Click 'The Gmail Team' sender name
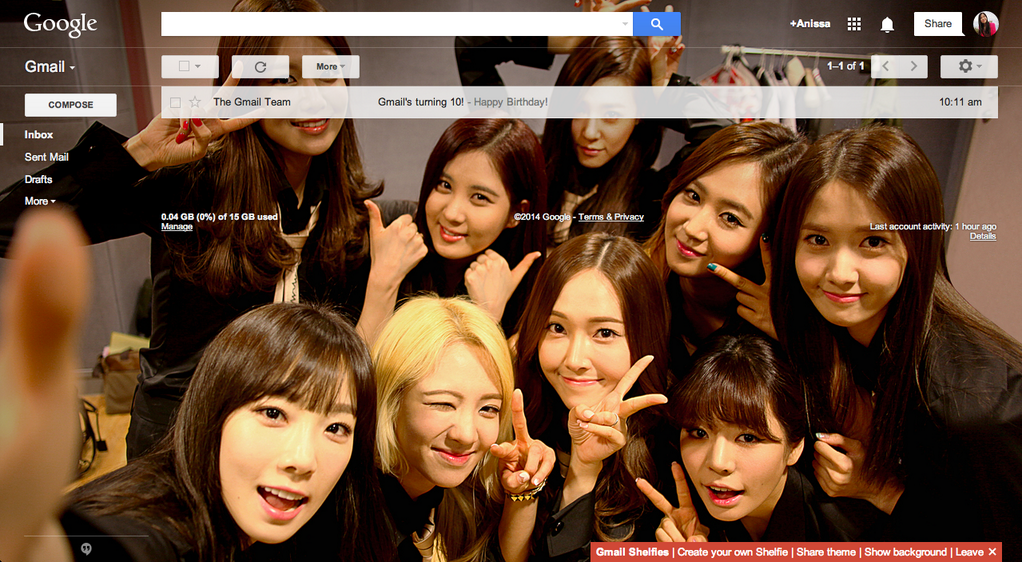1022x562 pixels. 252,102
